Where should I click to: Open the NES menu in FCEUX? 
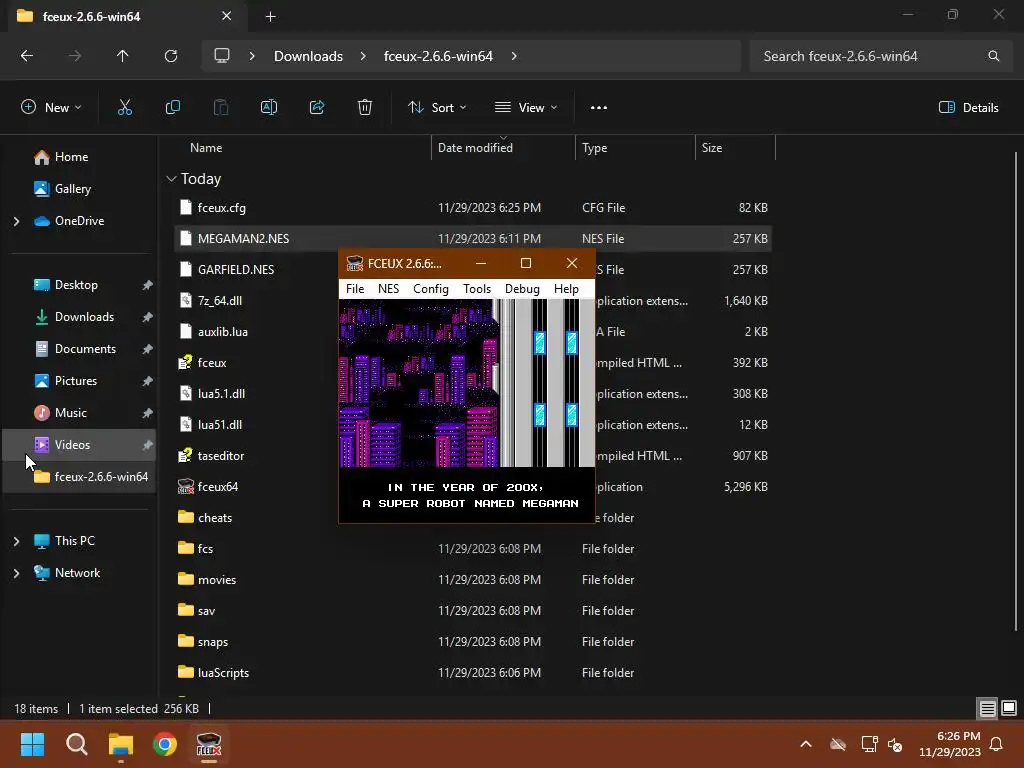tap(389, 289)
